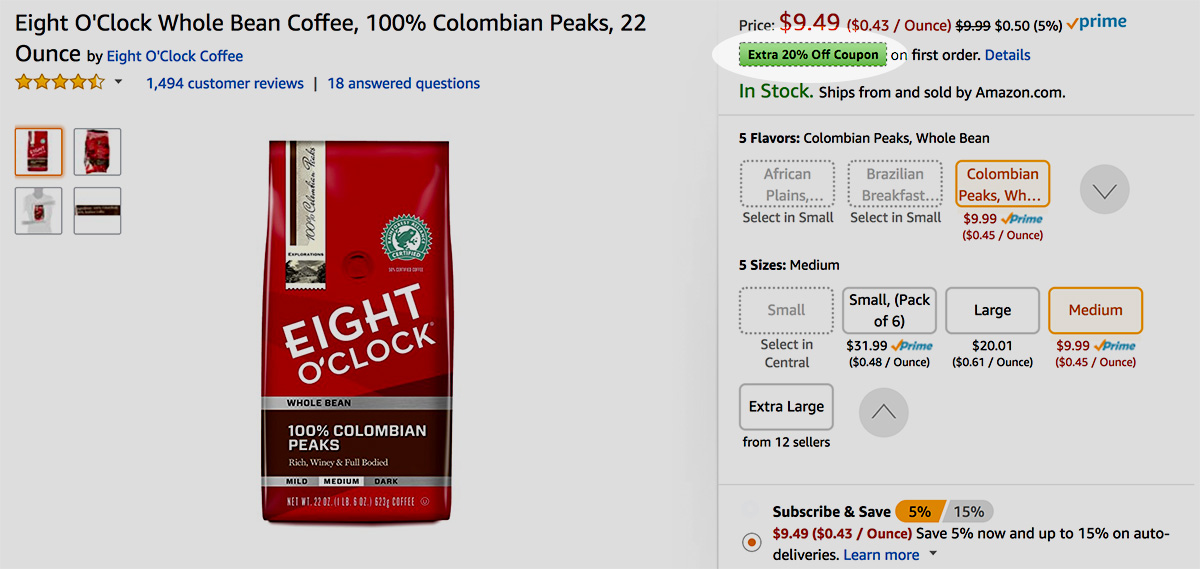
Task: Pick the Small (Pack of 6) size
Action: [x=889, y=310]
